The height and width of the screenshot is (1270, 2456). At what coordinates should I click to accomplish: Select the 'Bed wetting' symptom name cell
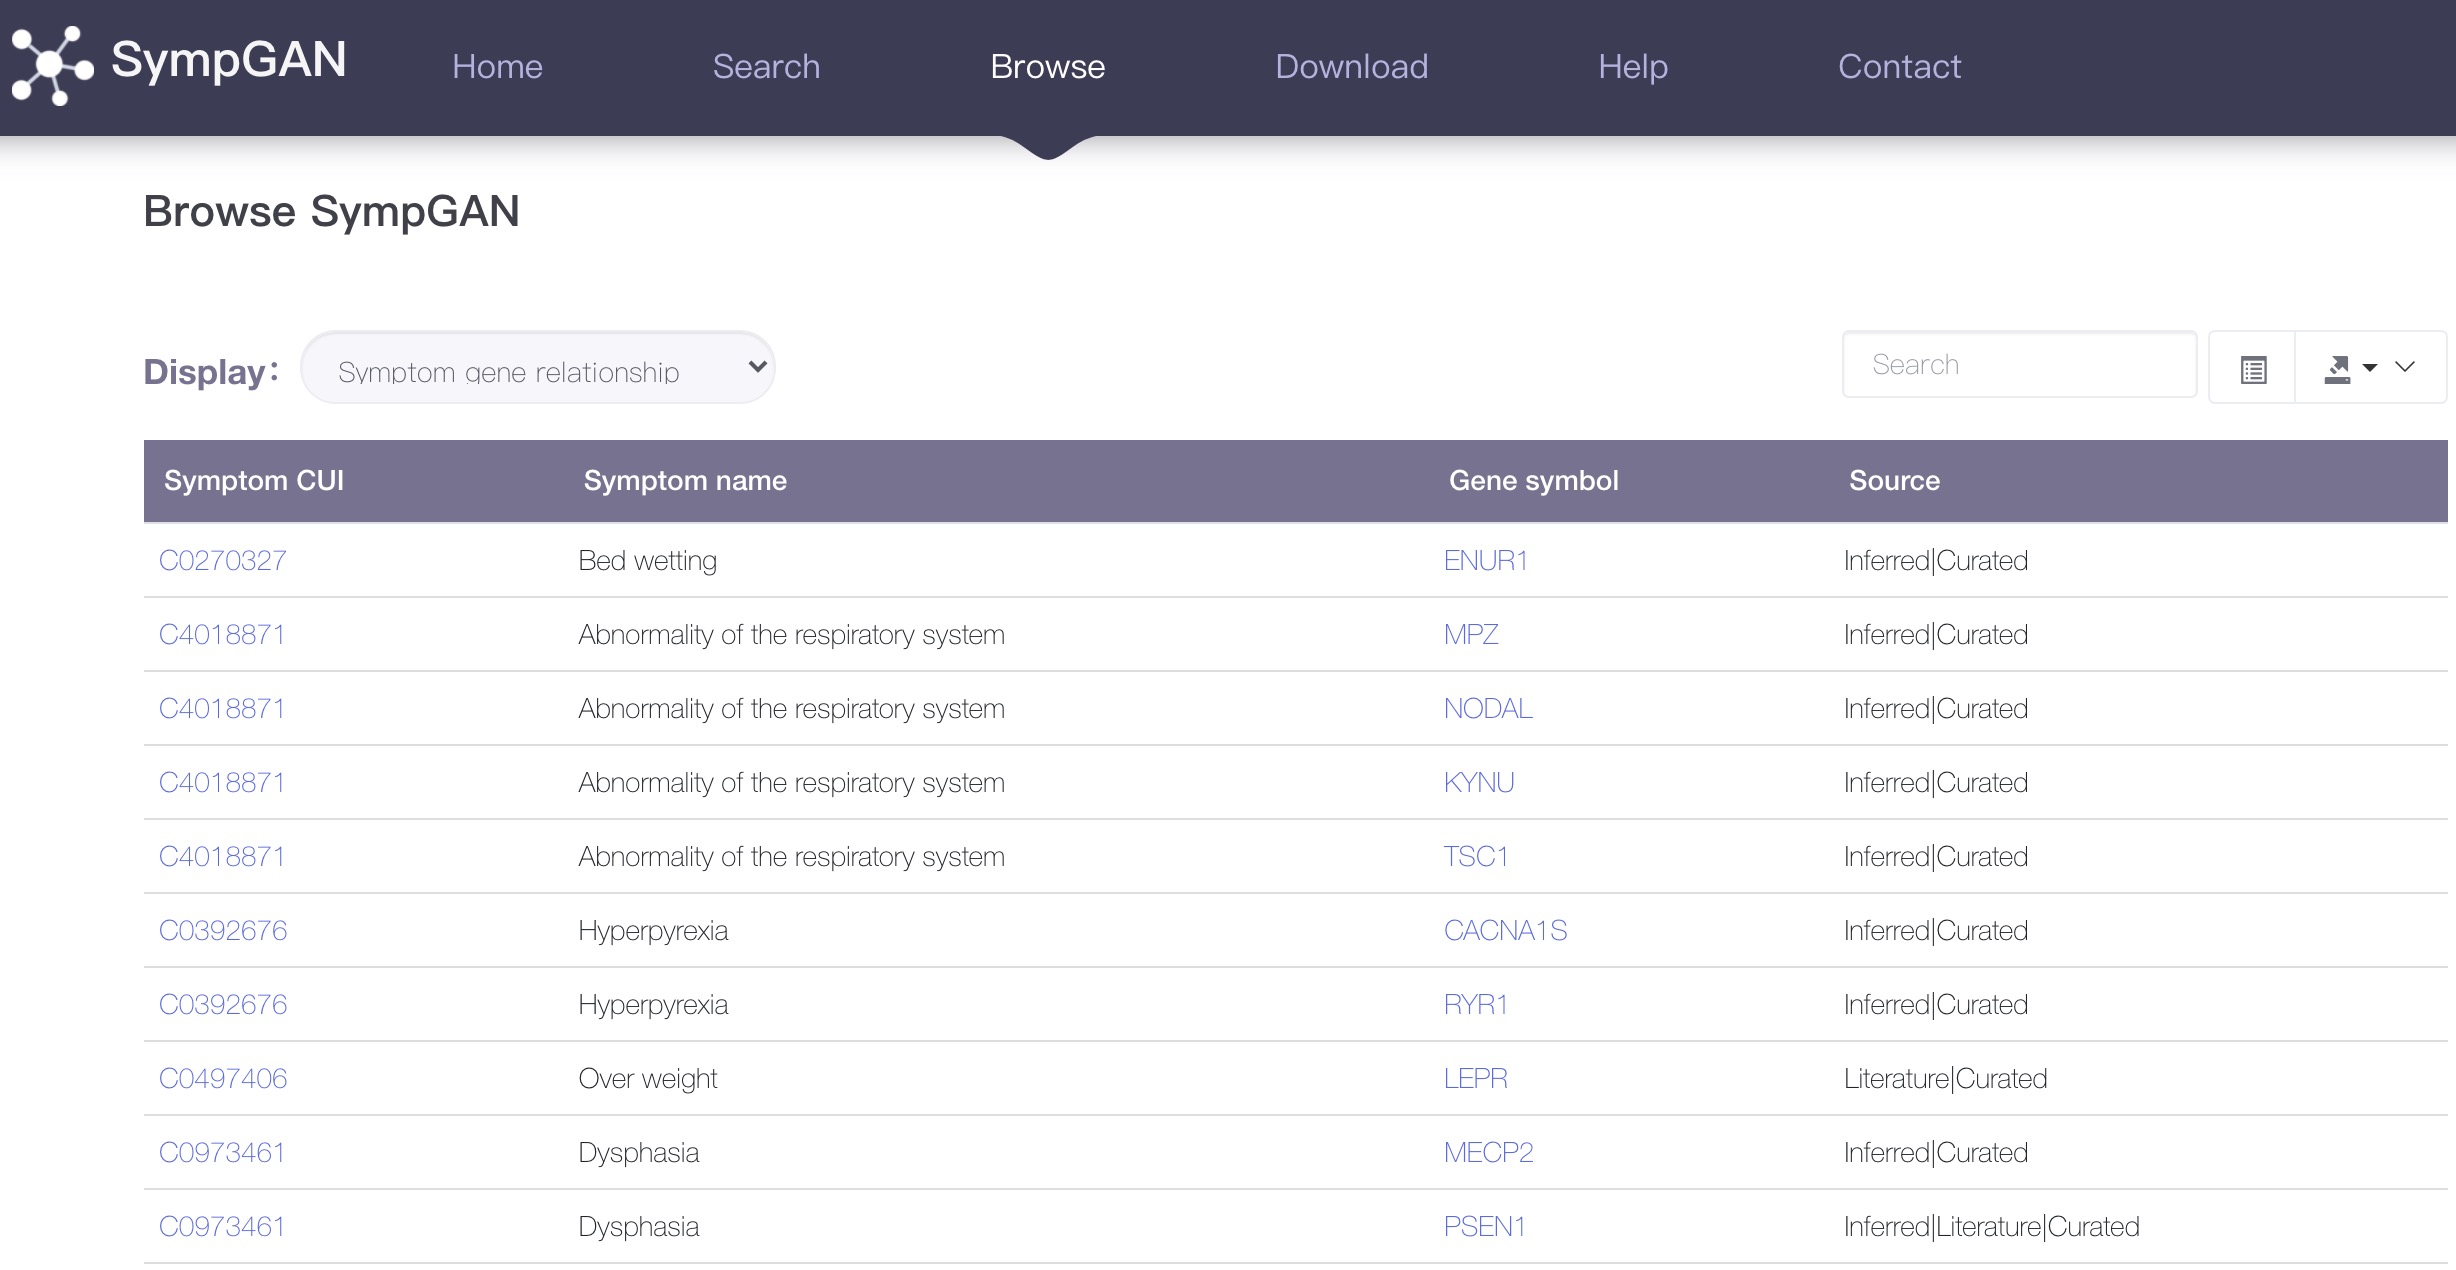pos(647,561)
